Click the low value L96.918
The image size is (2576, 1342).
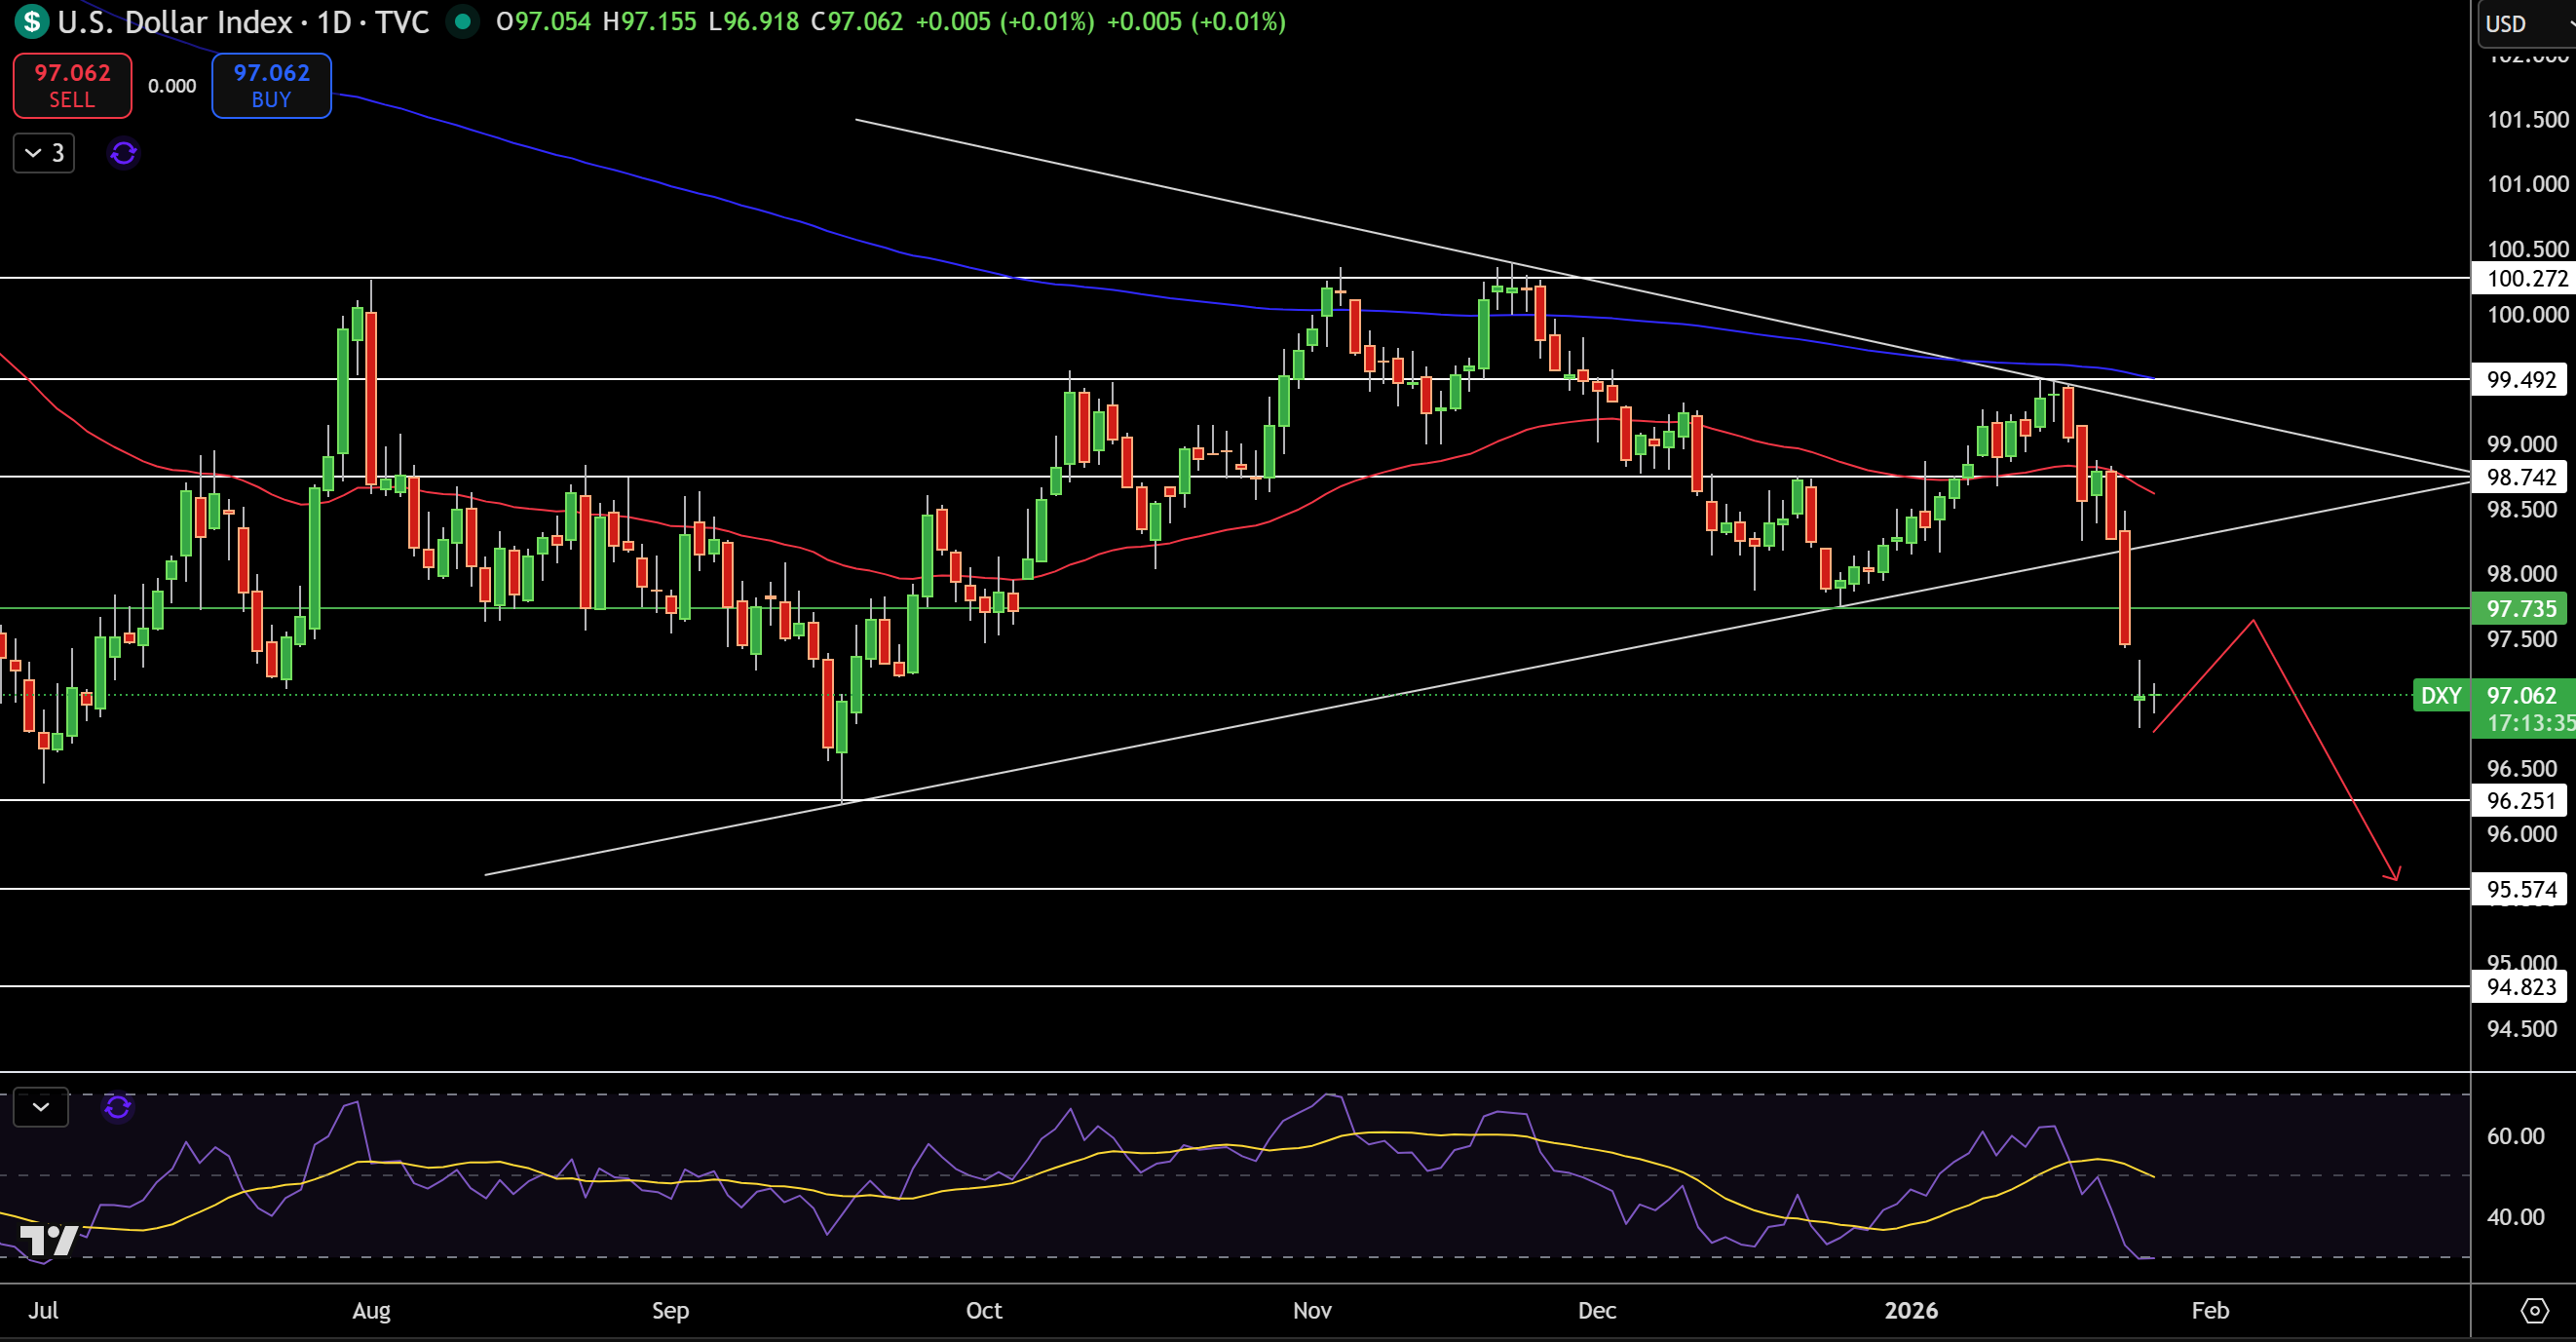tap(753, 21)
